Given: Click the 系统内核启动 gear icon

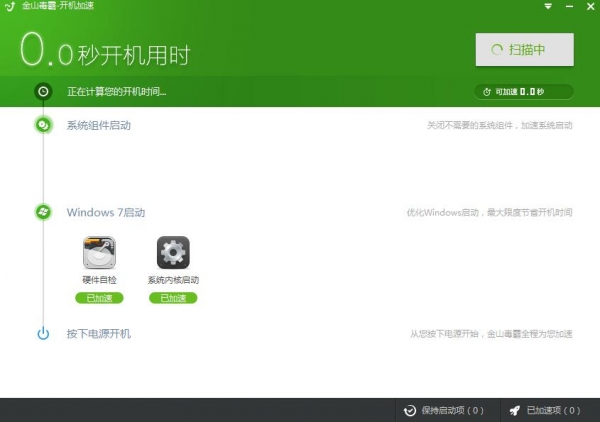Looking at the screenshot, I should (x=173, y=253).
